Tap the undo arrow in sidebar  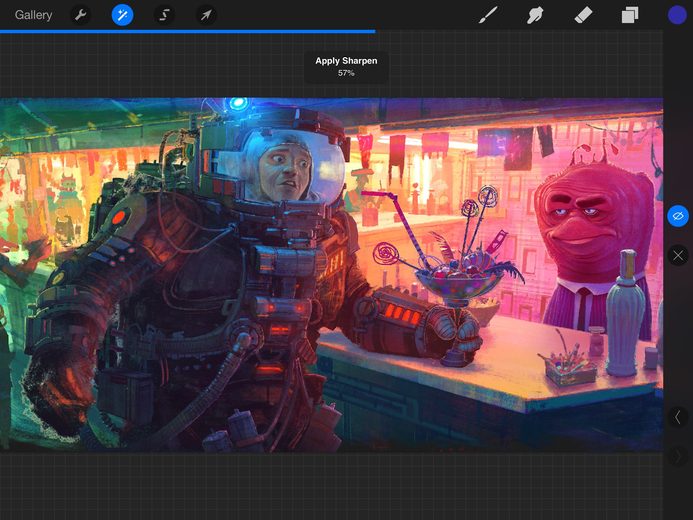point(678,417)
